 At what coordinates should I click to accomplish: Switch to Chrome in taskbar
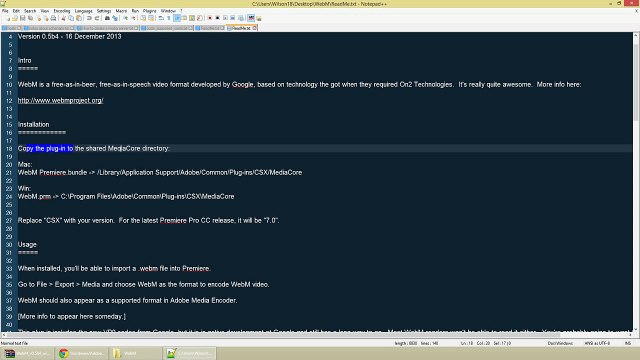[x=81, y=353]
